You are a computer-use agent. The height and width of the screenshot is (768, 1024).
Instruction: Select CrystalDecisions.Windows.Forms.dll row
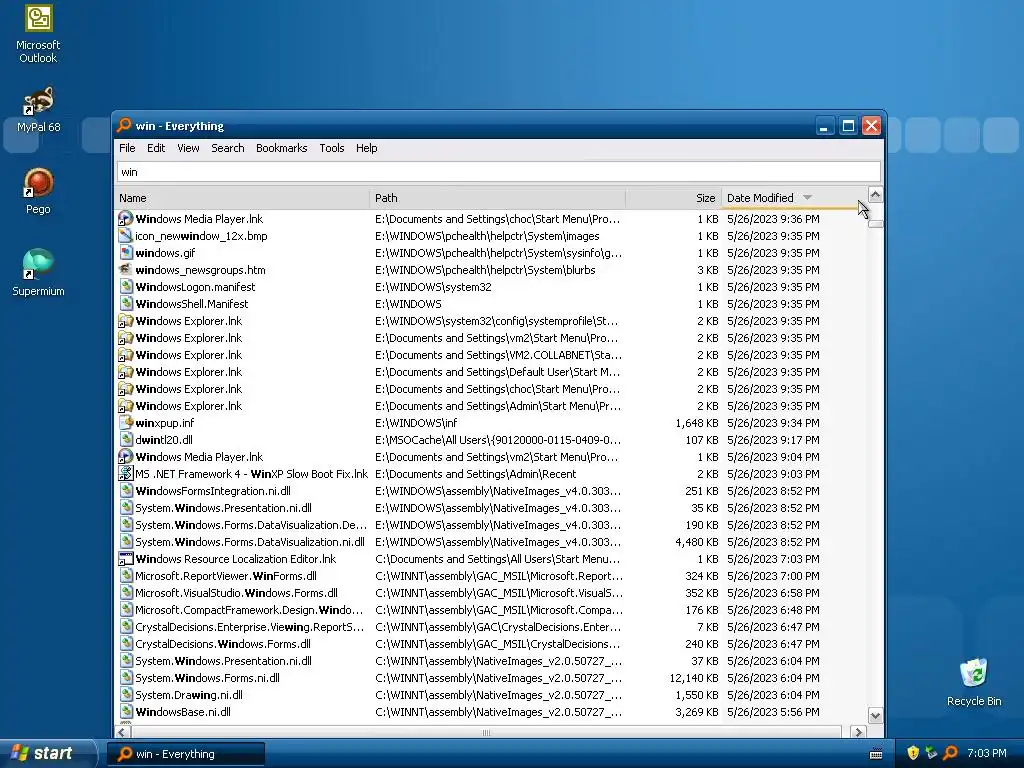(490, 643)
